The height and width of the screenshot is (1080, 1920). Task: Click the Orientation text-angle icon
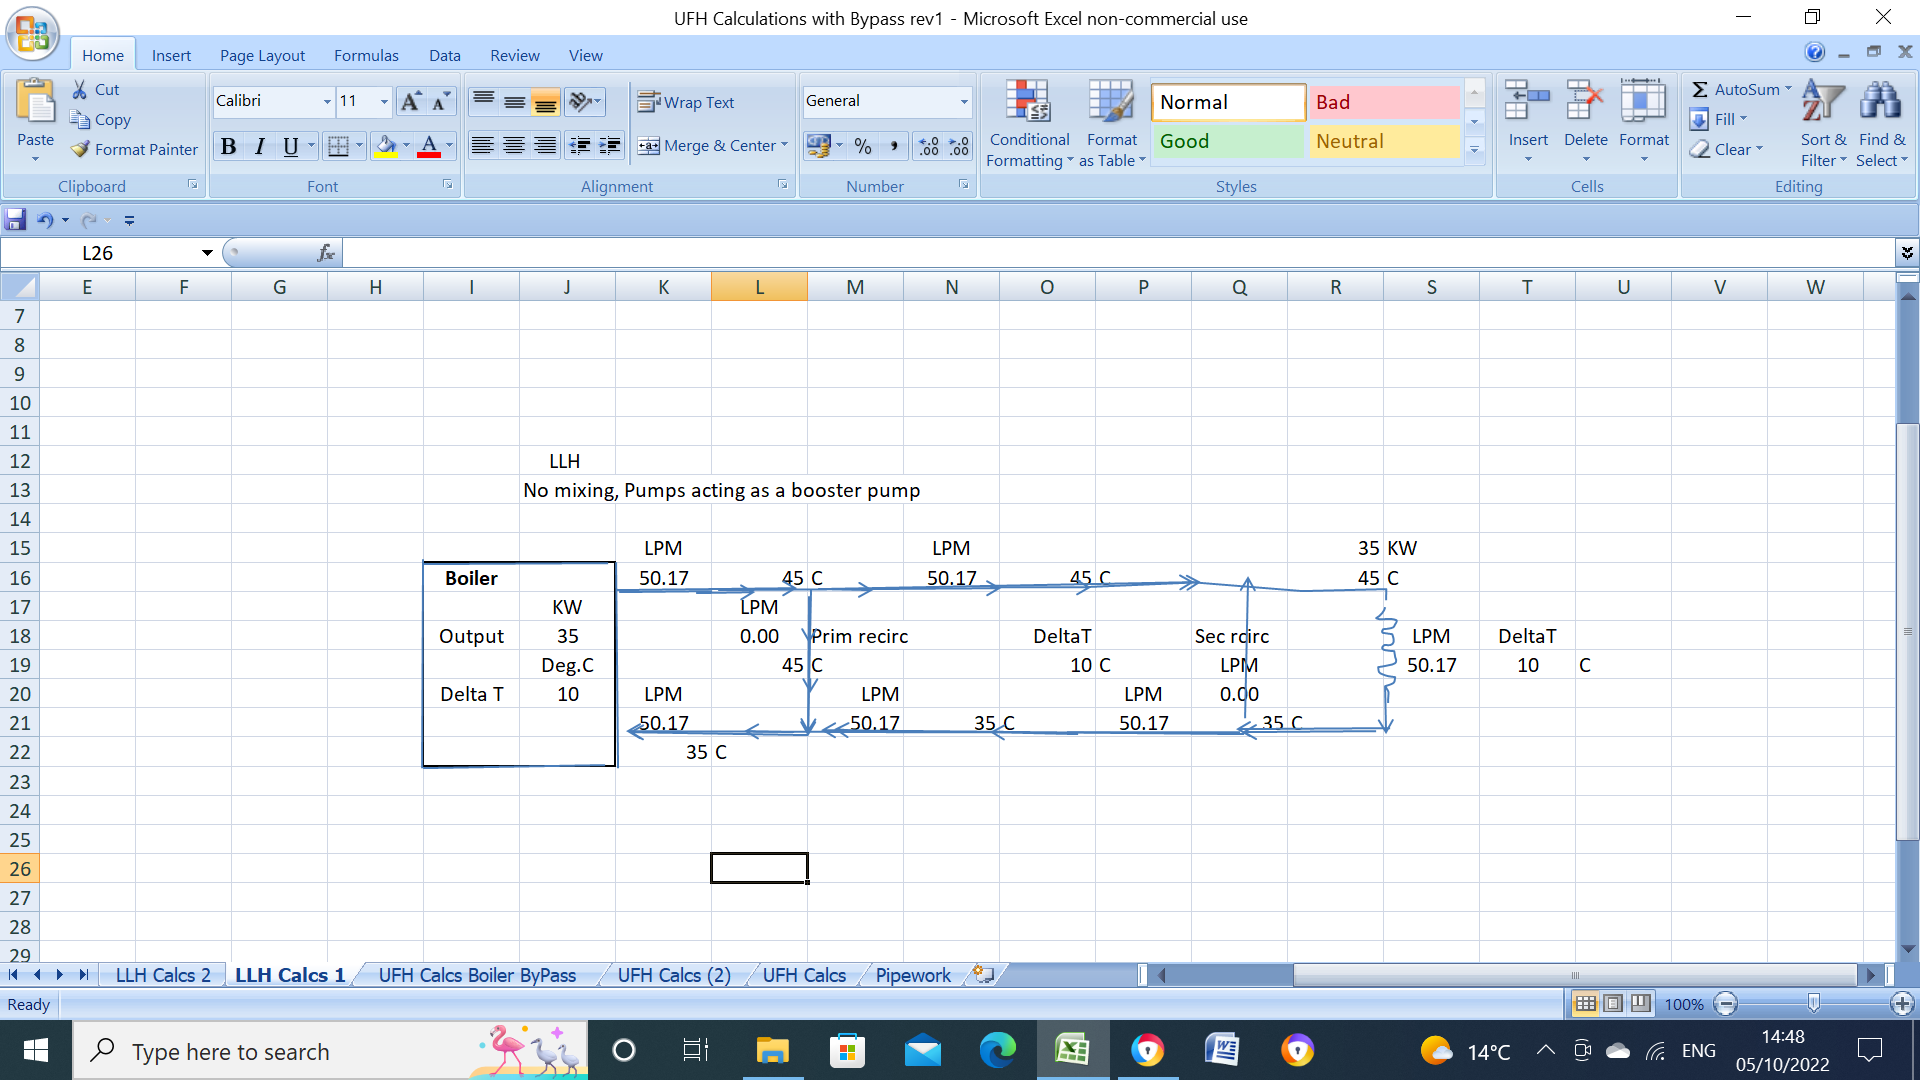[x=579, y=101]
